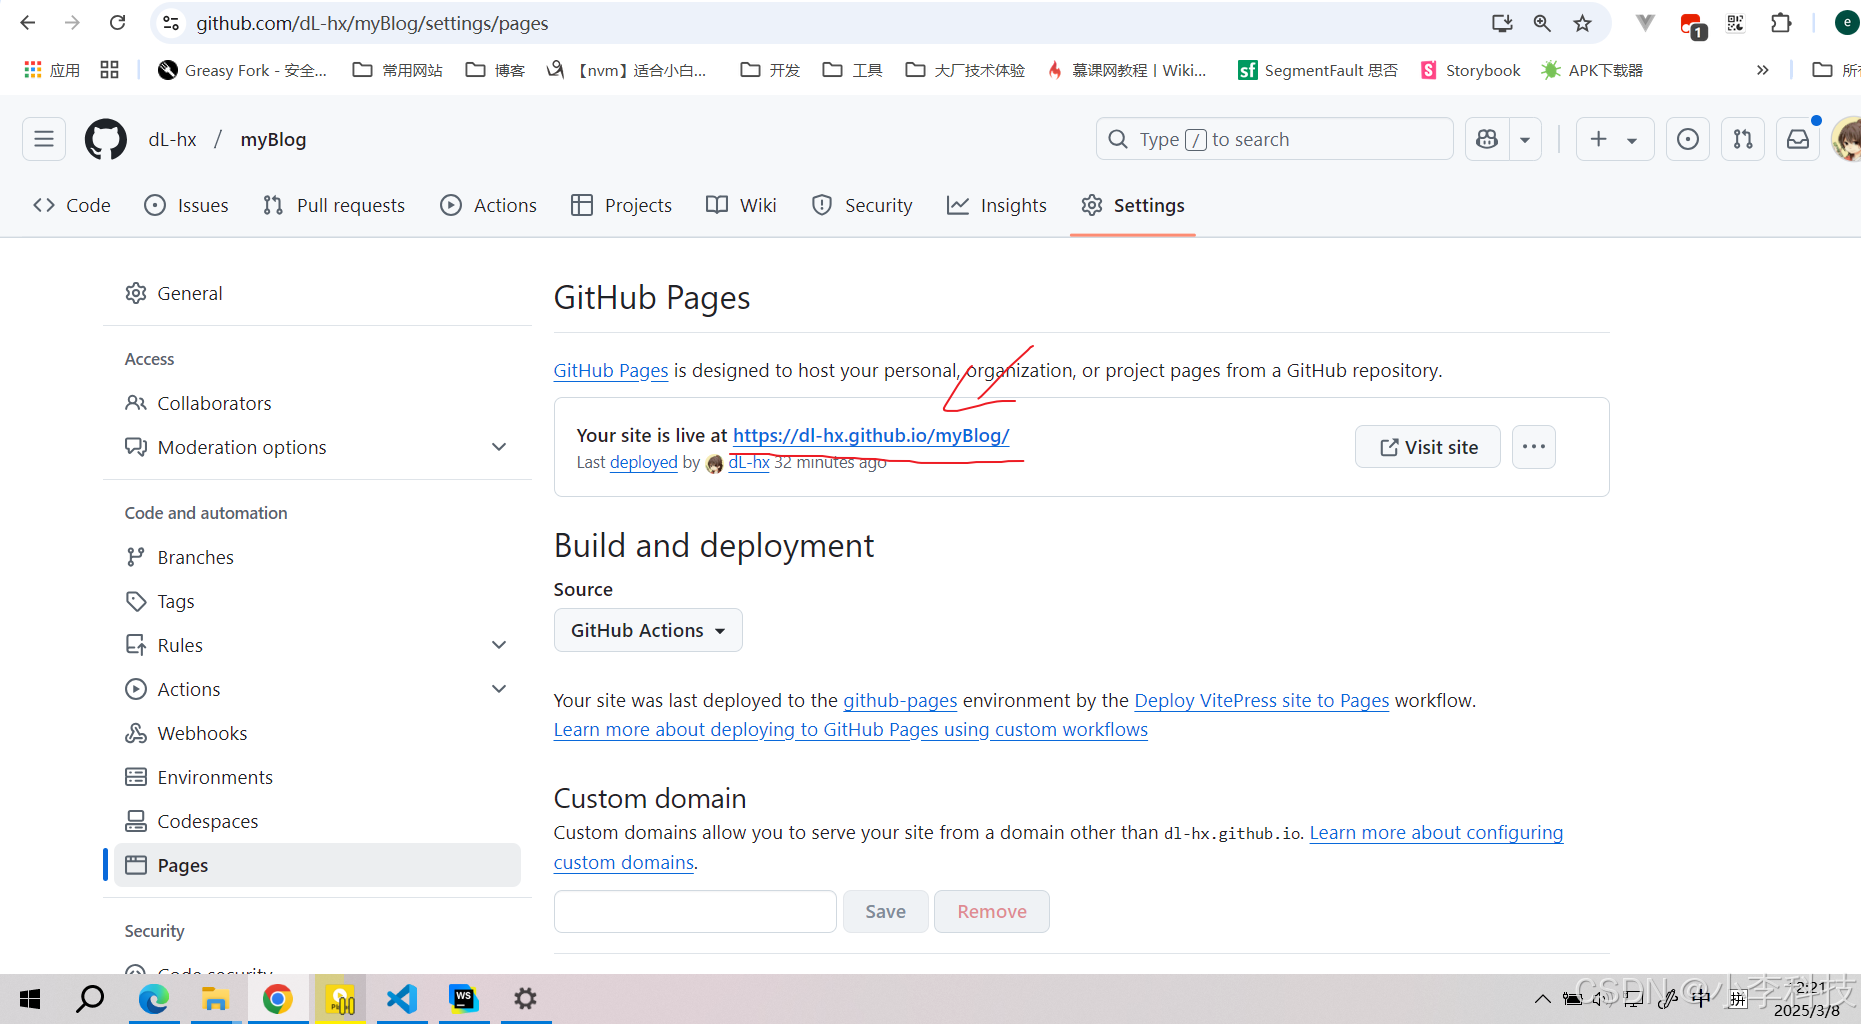Focus the custom domain text field

pos(695,911)
